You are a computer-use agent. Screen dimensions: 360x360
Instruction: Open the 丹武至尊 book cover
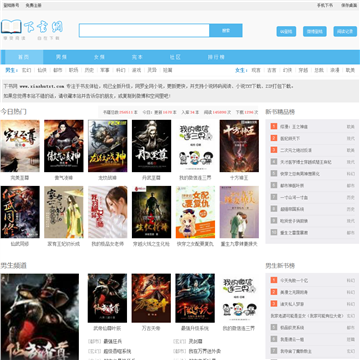click(x=151, y=146)
